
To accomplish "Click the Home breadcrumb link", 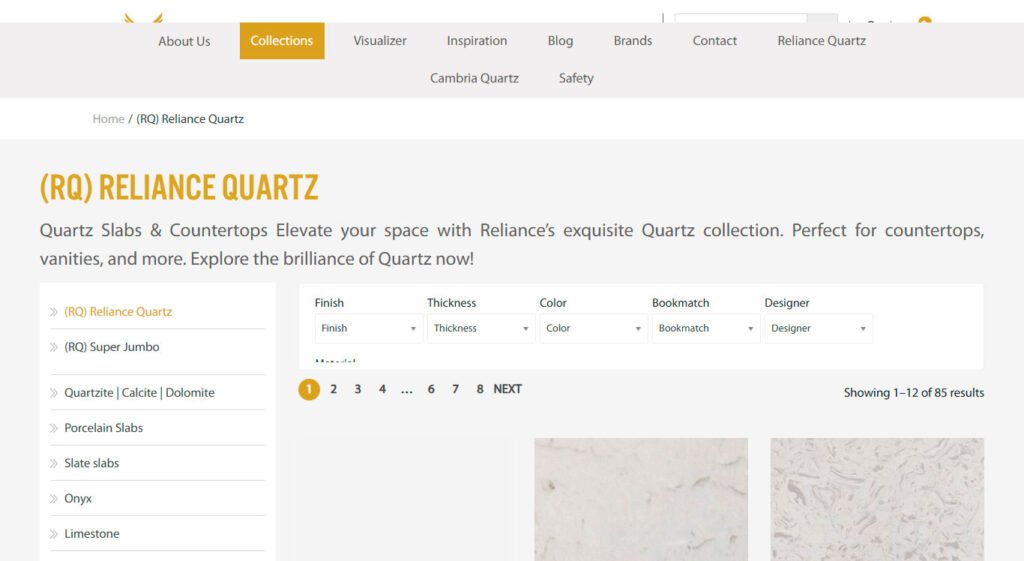I will point(108,119).
